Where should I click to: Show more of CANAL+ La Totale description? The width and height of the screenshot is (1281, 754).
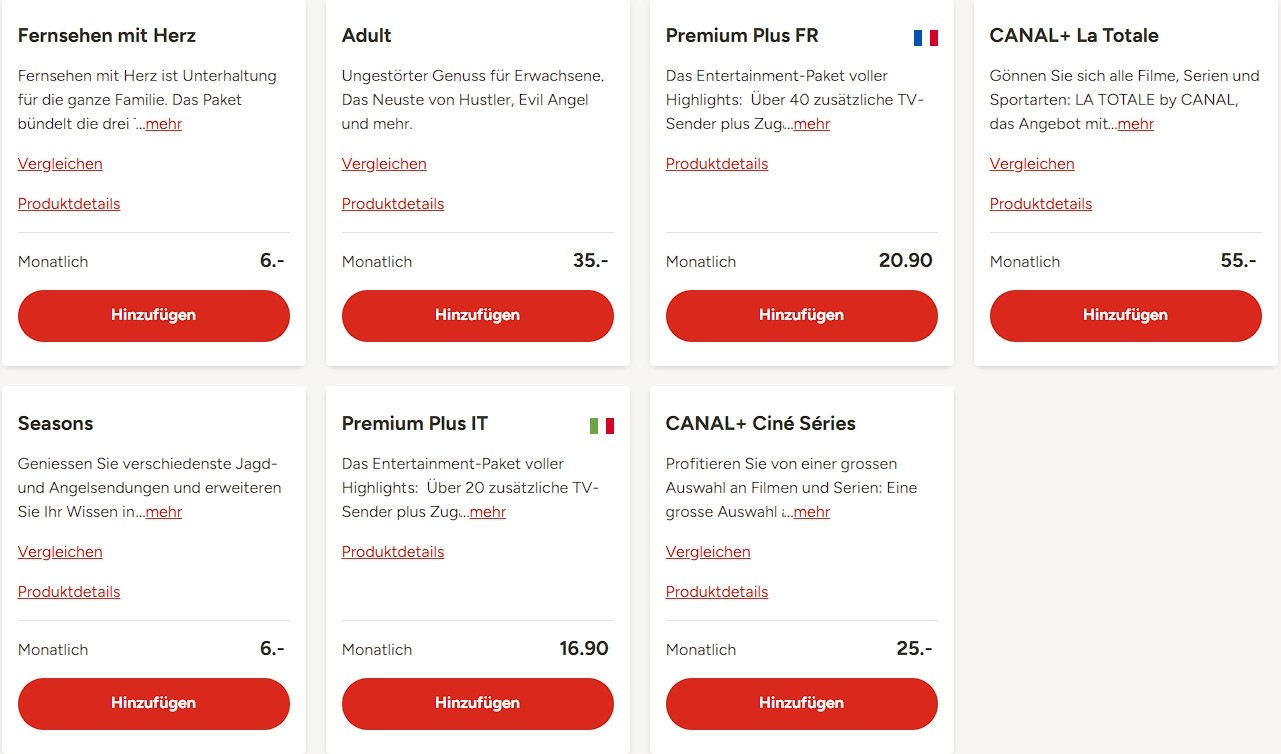coord(1136,124)
